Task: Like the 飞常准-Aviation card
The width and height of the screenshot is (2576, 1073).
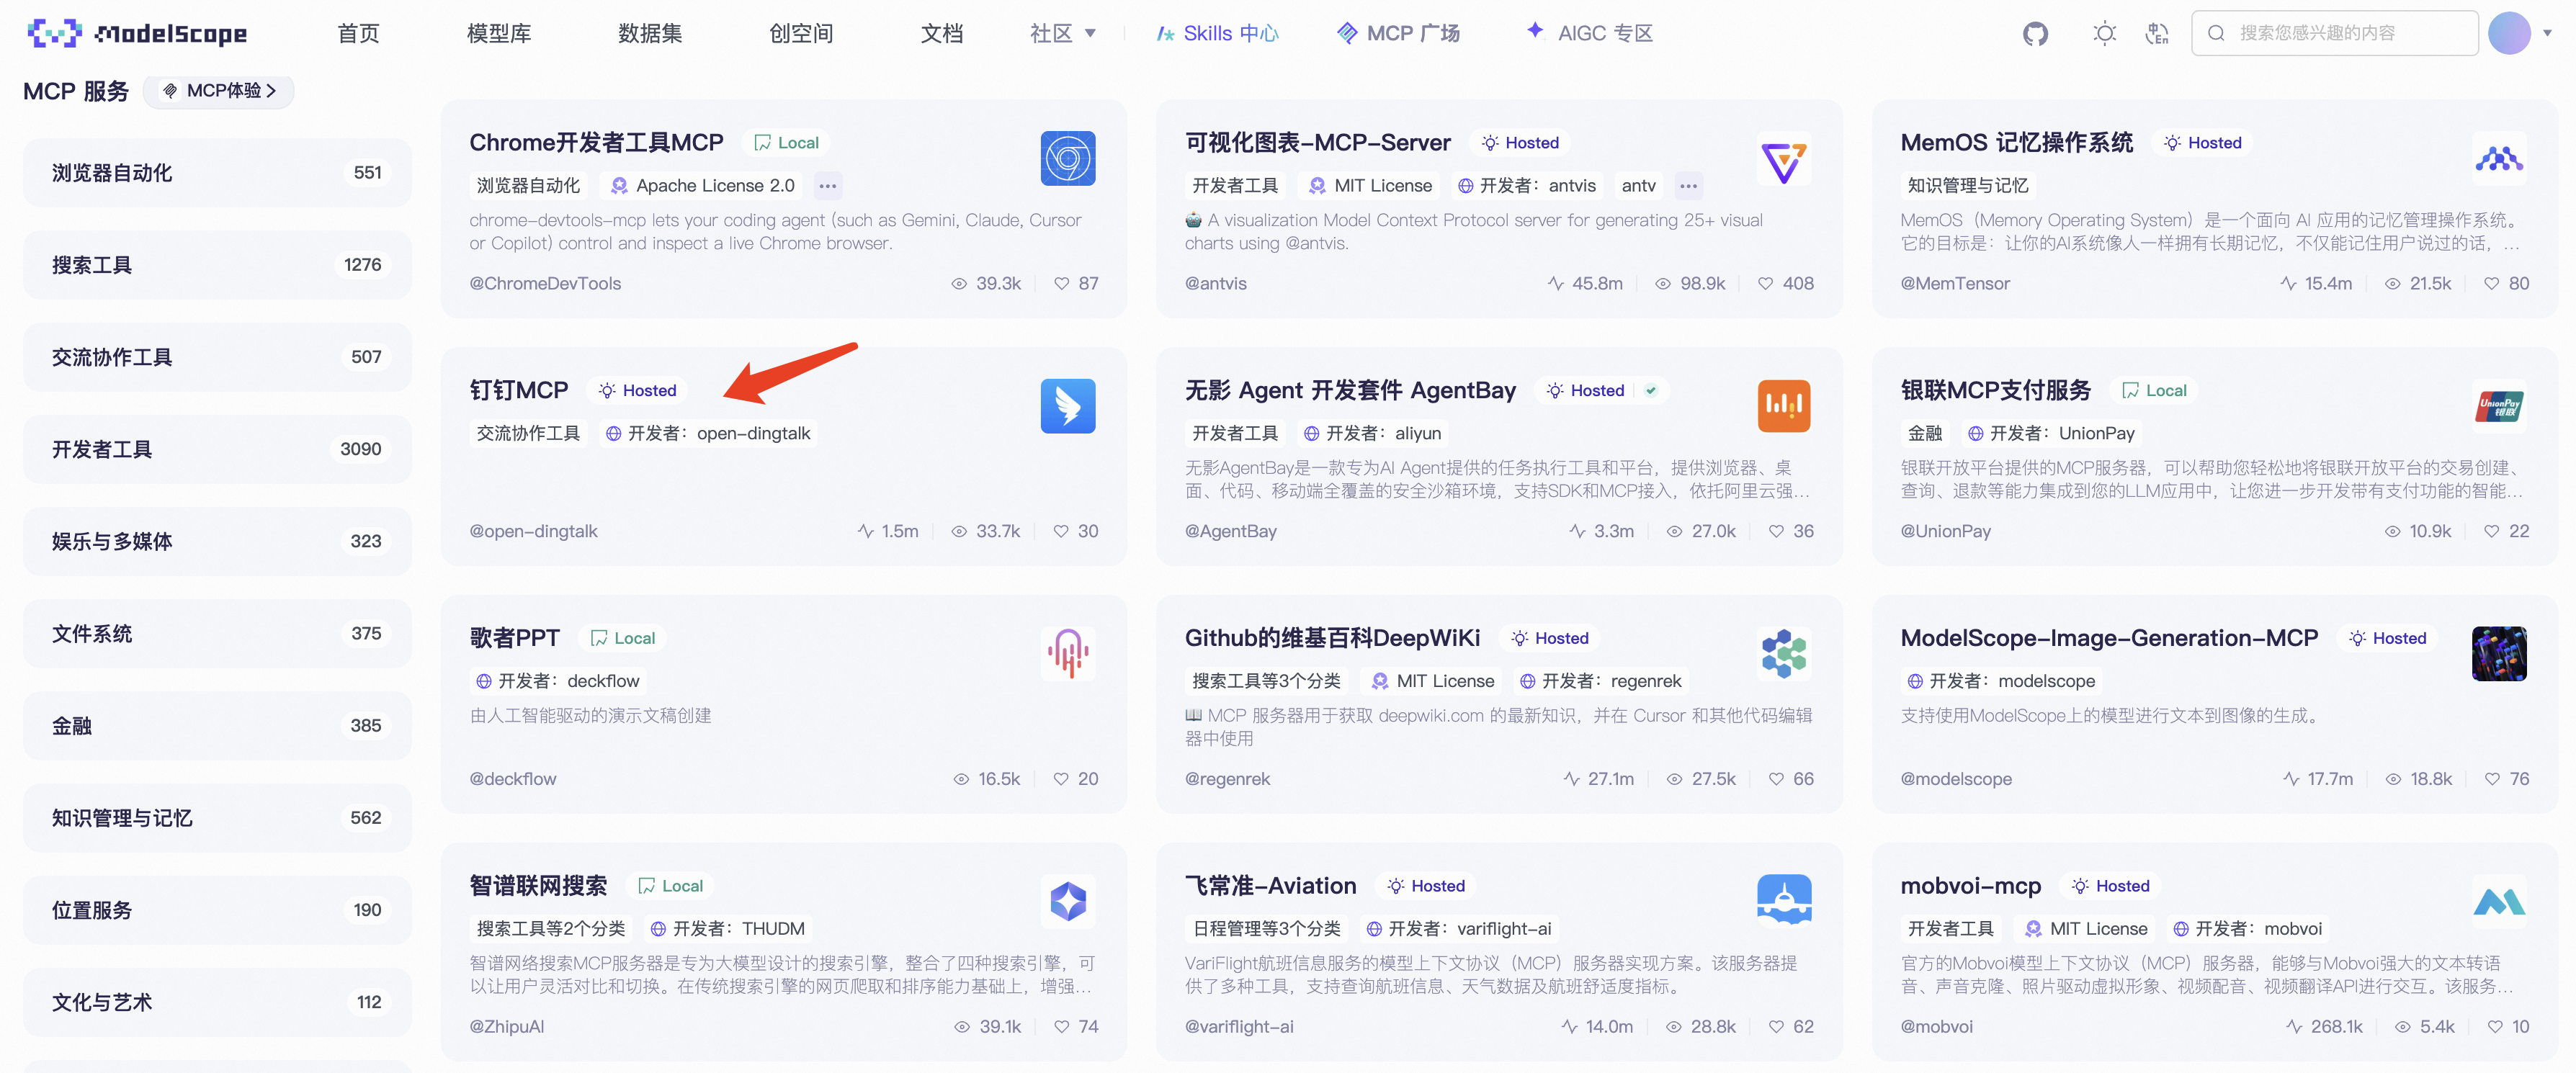Action: [1775, 1027]
